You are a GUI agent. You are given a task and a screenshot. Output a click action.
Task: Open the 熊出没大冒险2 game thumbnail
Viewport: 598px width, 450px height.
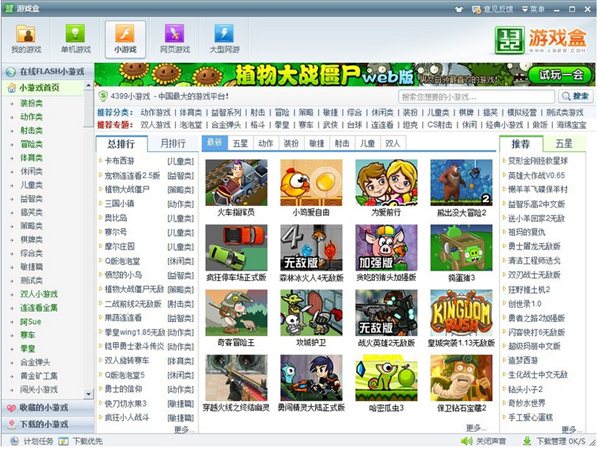tap(461, 183)
